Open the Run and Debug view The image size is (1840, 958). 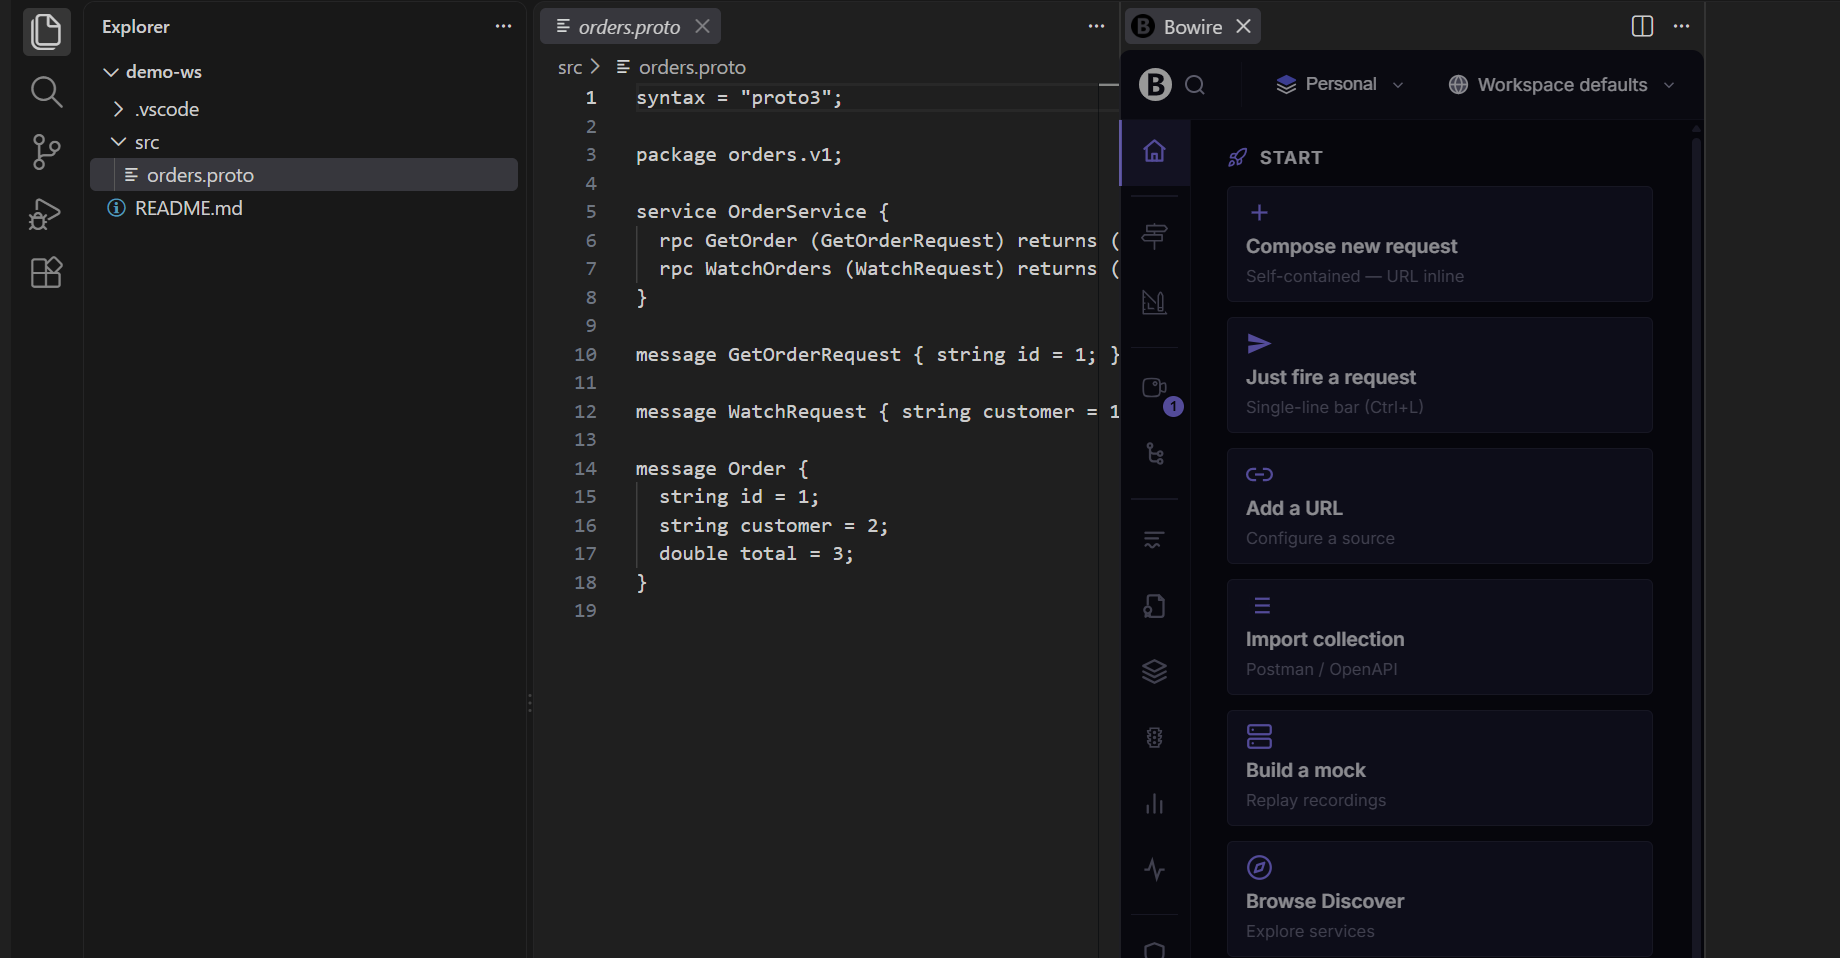pos(46,213)
